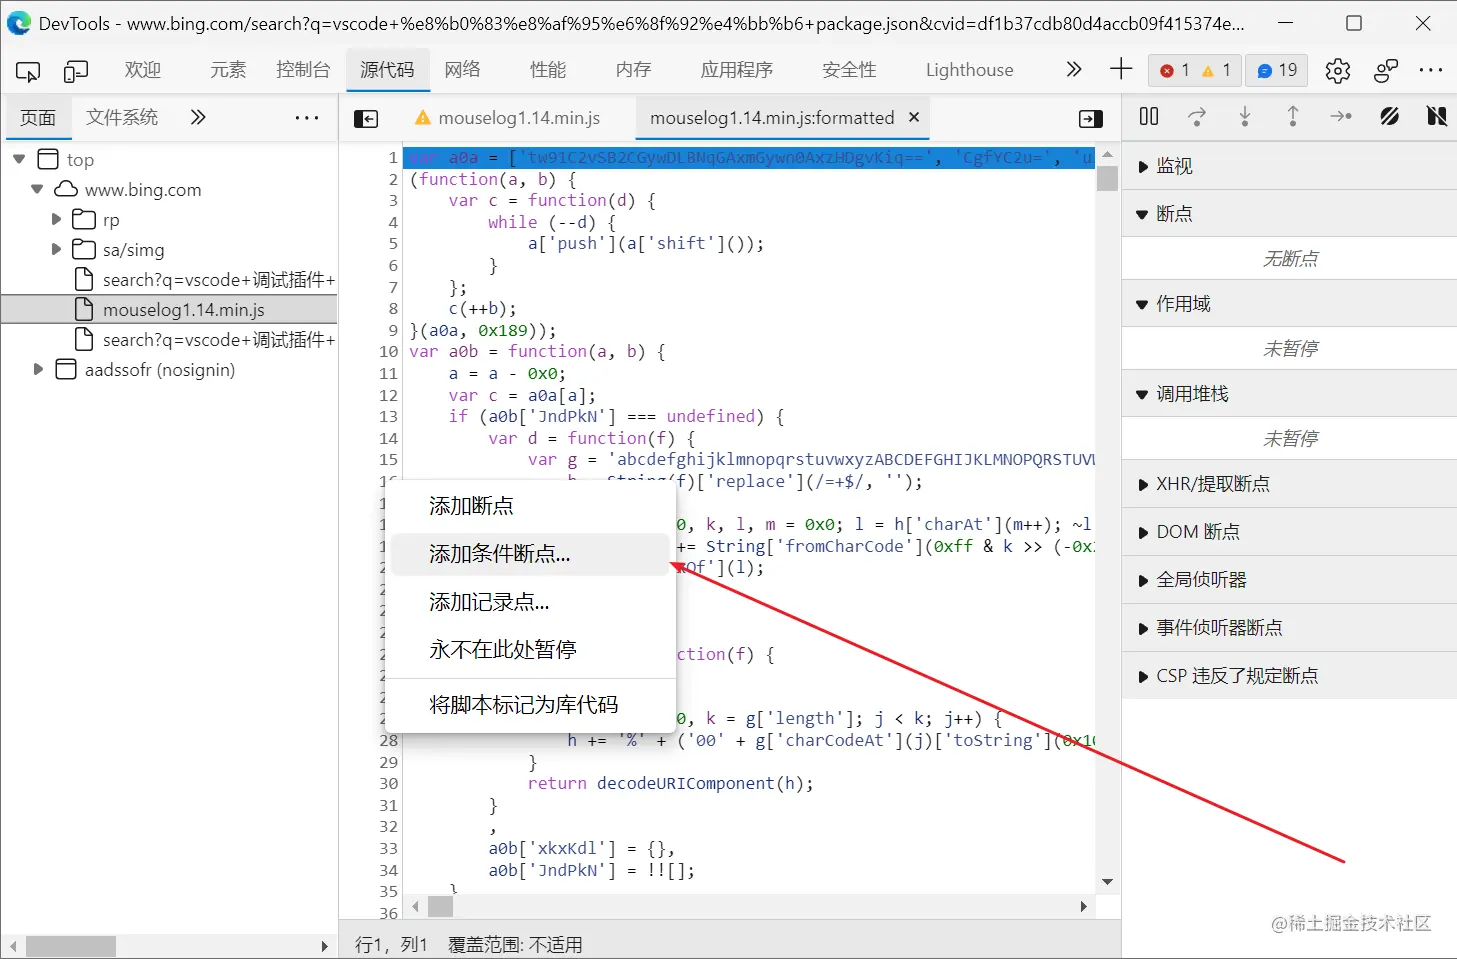Image resolution: width=1457 pixels, height=959 pixels.
Task: Collapse the 调用堆栈 section
Action: click(x=1289, y=394)
